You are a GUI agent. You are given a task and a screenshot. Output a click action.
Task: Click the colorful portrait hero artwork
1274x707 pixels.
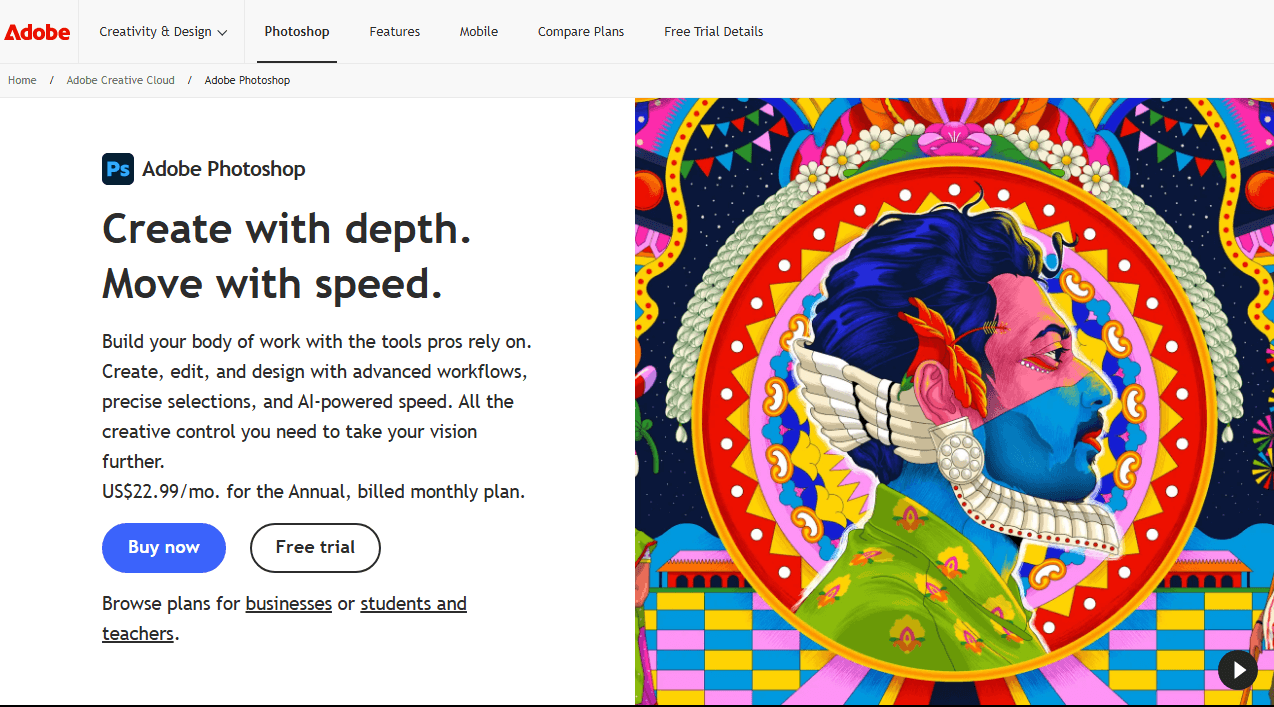(954, 401)
